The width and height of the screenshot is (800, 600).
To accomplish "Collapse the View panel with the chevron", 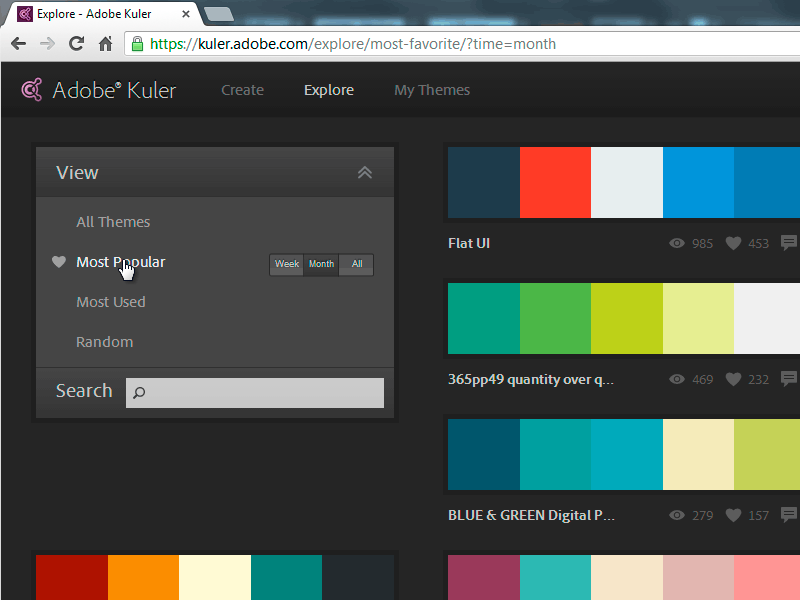I will [x=364, y=172].
